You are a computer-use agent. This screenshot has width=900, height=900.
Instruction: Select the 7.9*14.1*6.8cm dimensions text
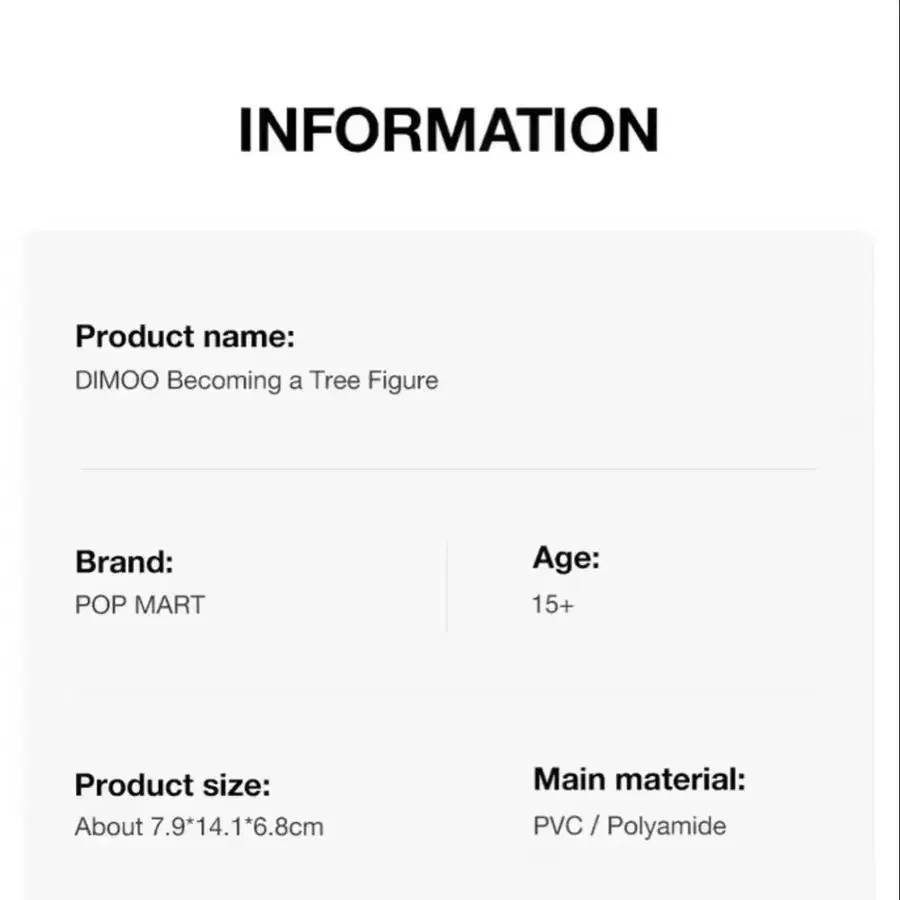[237, 827]
